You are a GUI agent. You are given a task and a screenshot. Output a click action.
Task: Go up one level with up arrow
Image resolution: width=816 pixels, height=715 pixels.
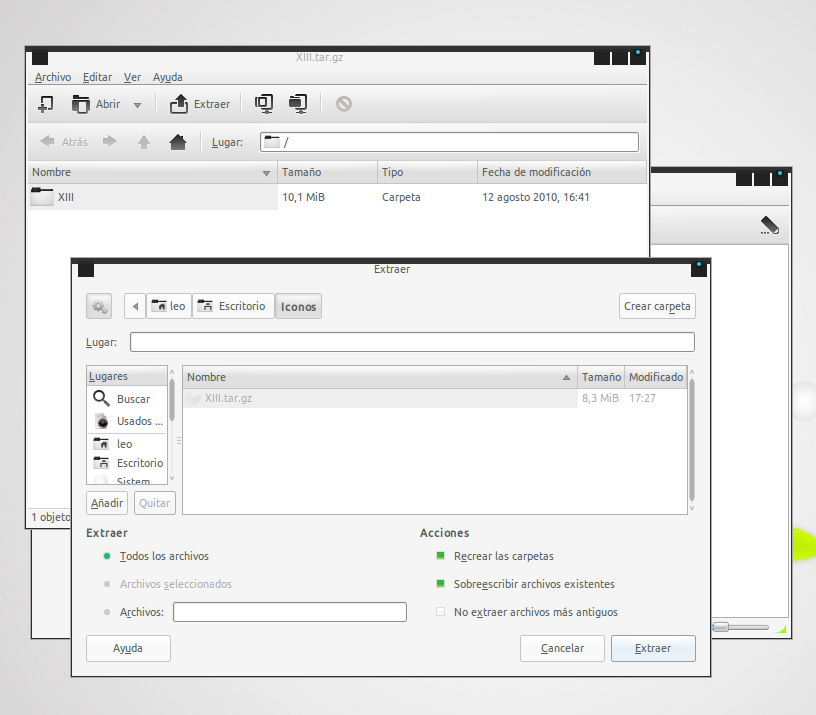point(144,142)
